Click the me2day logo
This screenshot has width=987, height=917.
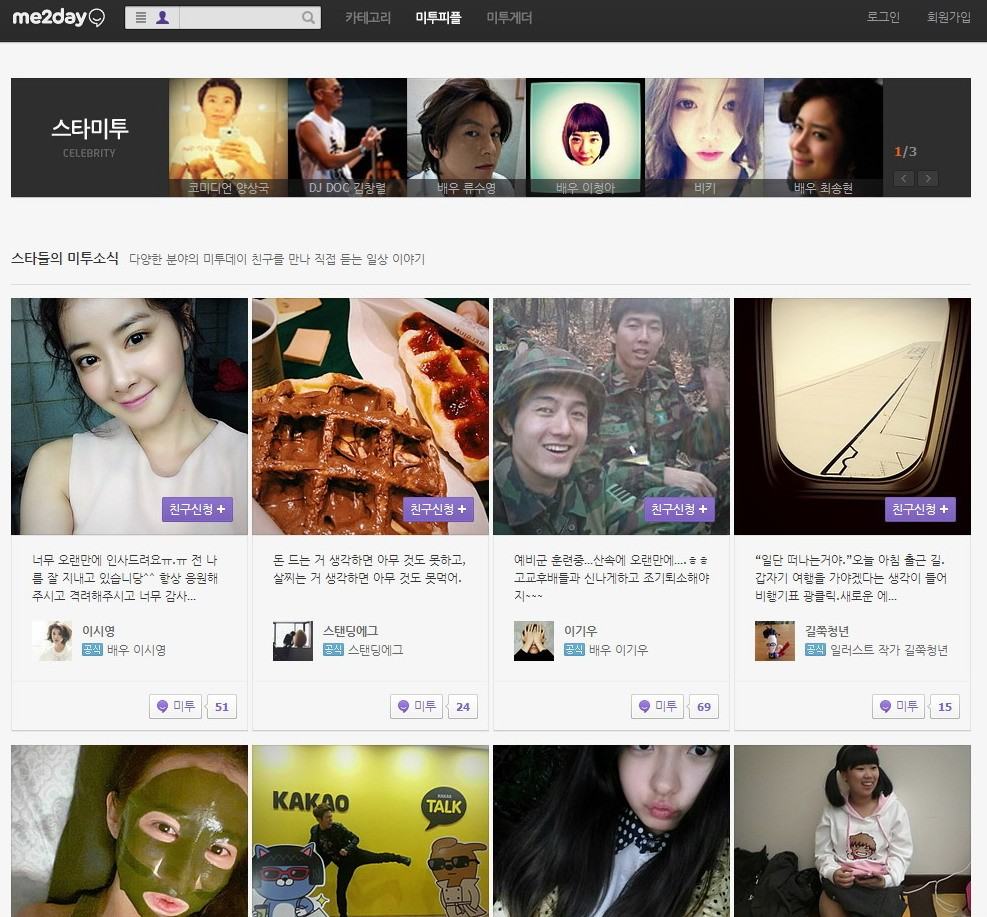[x=58, y=17]
